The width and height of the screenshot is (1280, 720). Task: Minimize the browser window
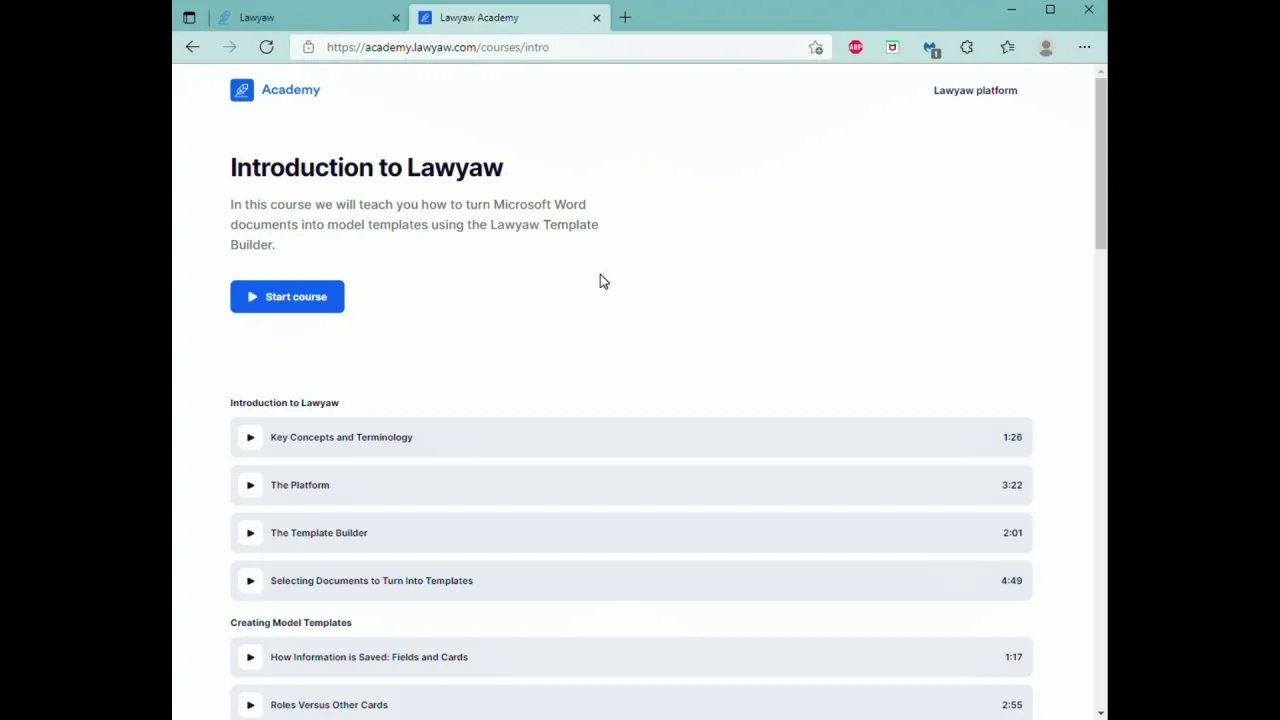click(x=1011, y=10)
